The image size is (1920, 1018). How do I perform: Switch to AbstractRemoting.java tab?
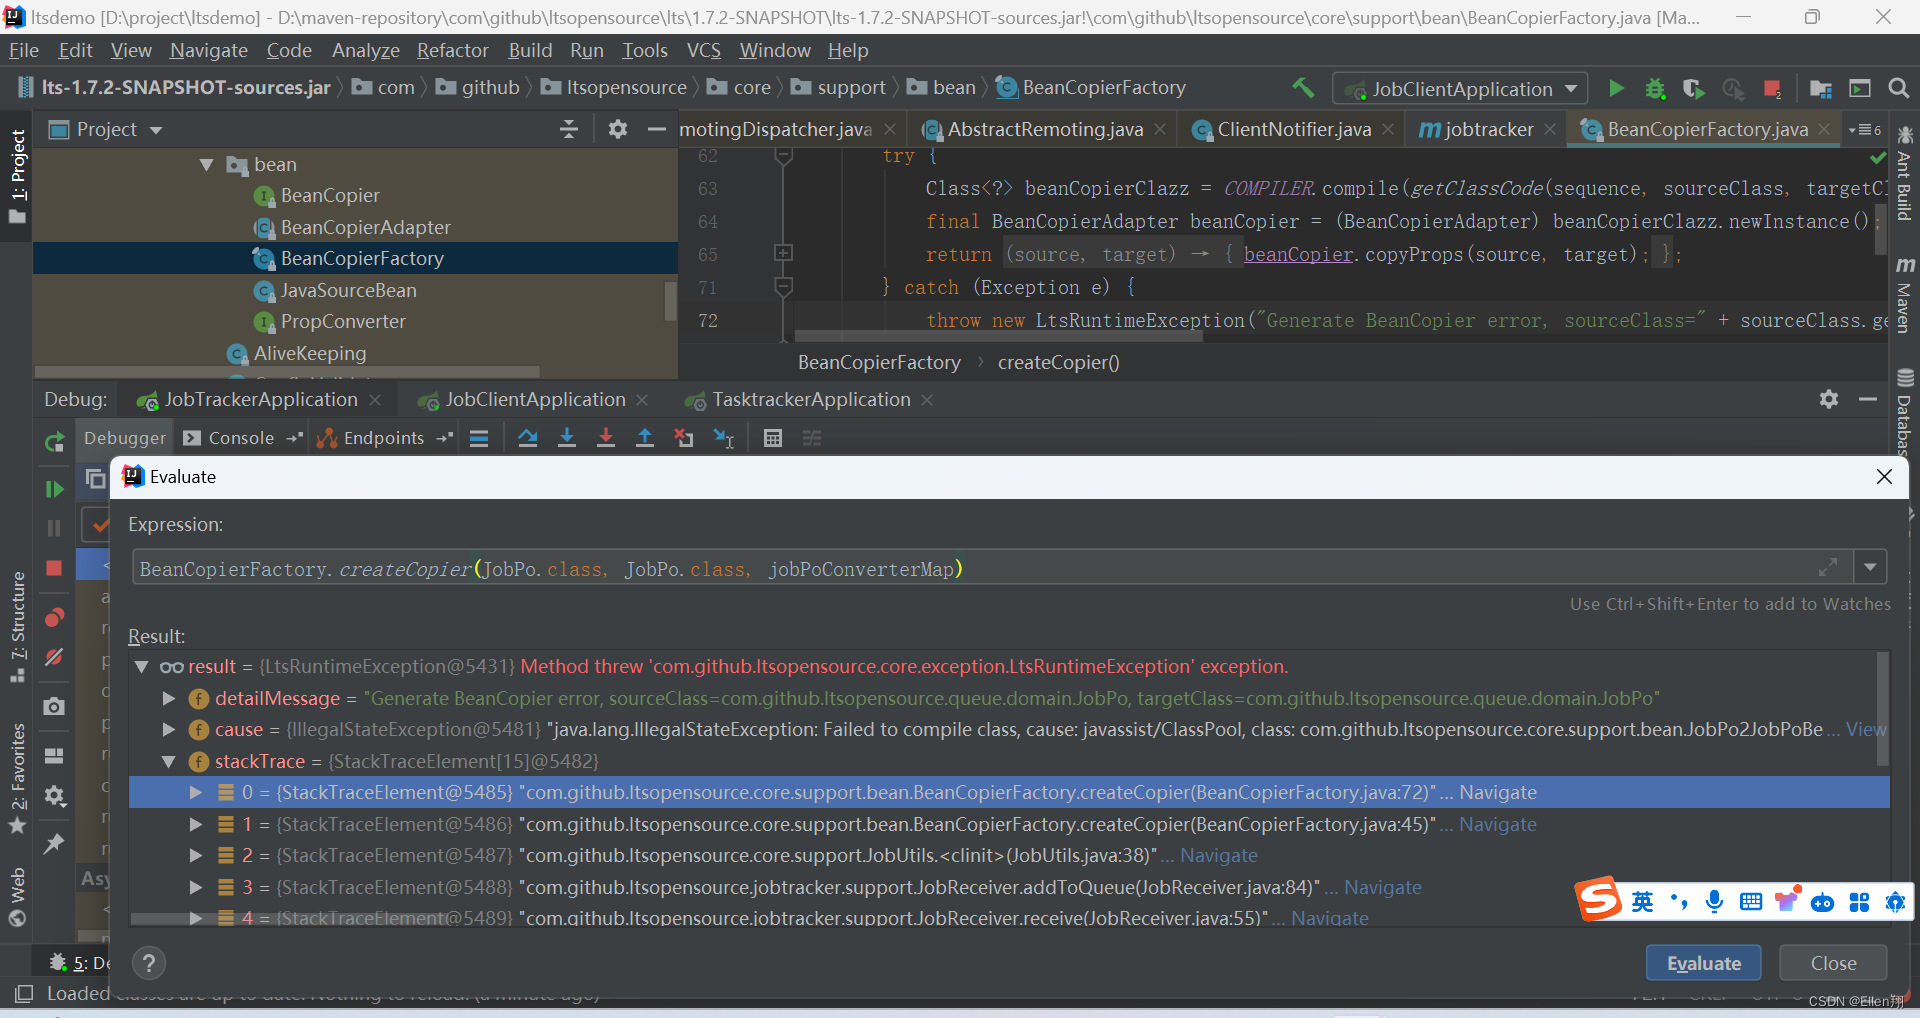pyautogui.click(x=1045, y=129)
